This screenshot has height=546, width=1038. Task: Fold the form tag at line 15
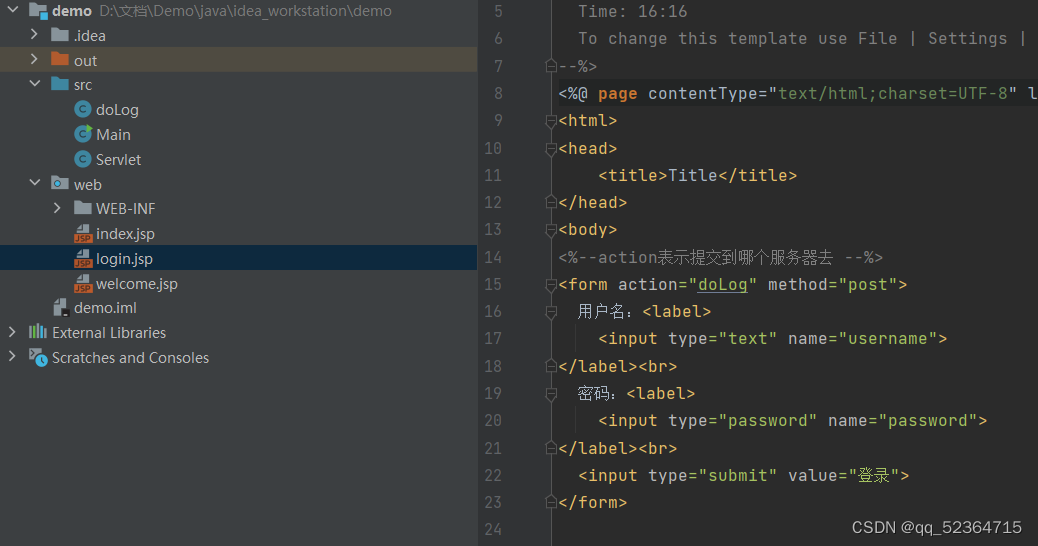pos(551,285)
